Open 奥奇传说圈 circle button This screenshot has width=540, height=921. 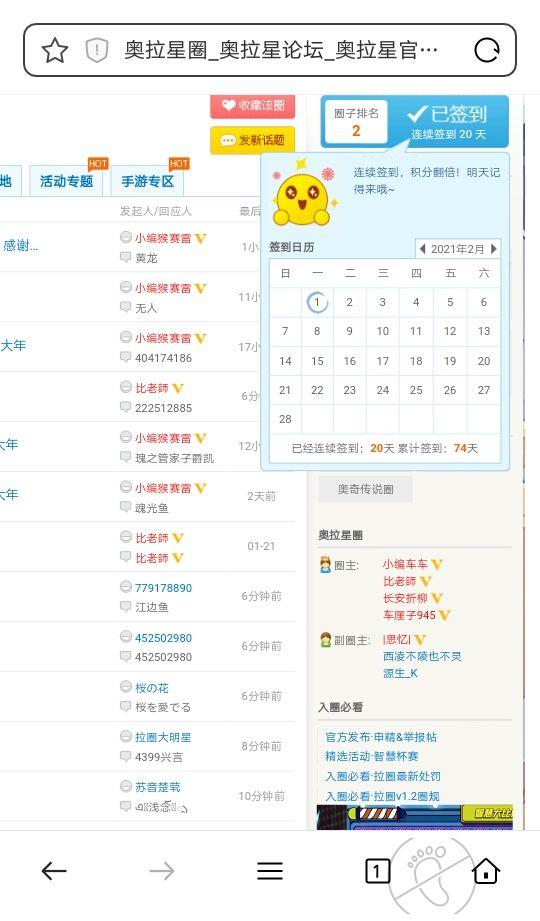(365, 489)
